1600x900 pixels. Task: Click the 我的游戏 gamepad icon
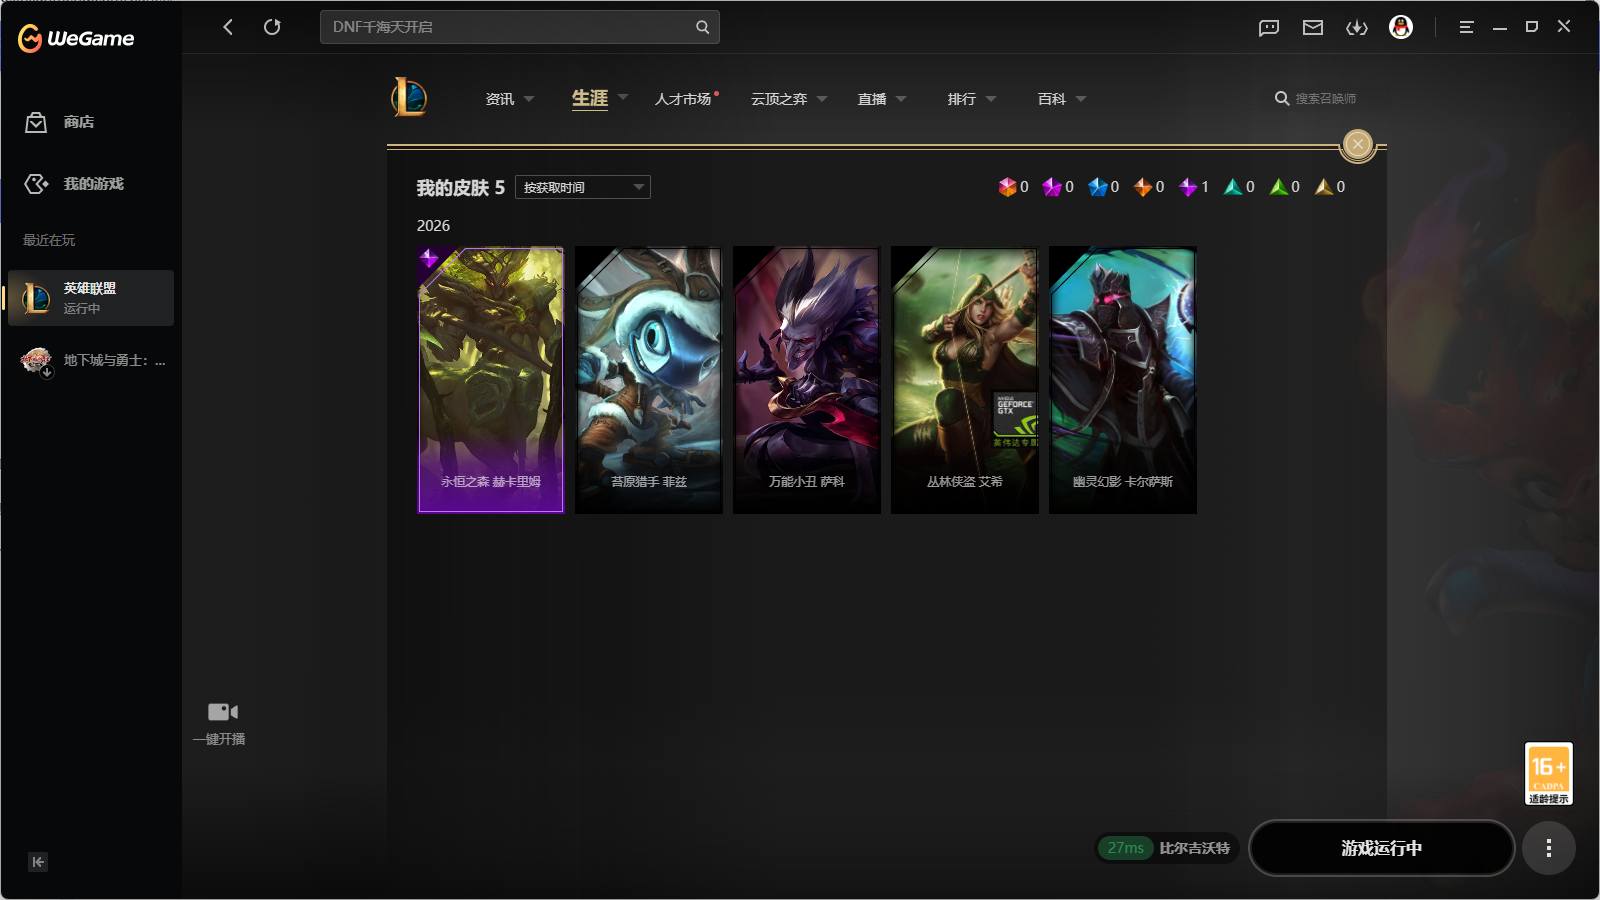point(36,184)
